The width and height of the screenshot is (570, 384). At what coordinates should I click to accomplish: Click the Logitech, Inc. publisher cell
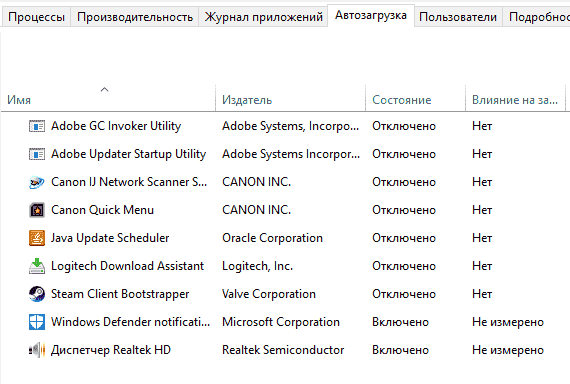pos(257,266)
